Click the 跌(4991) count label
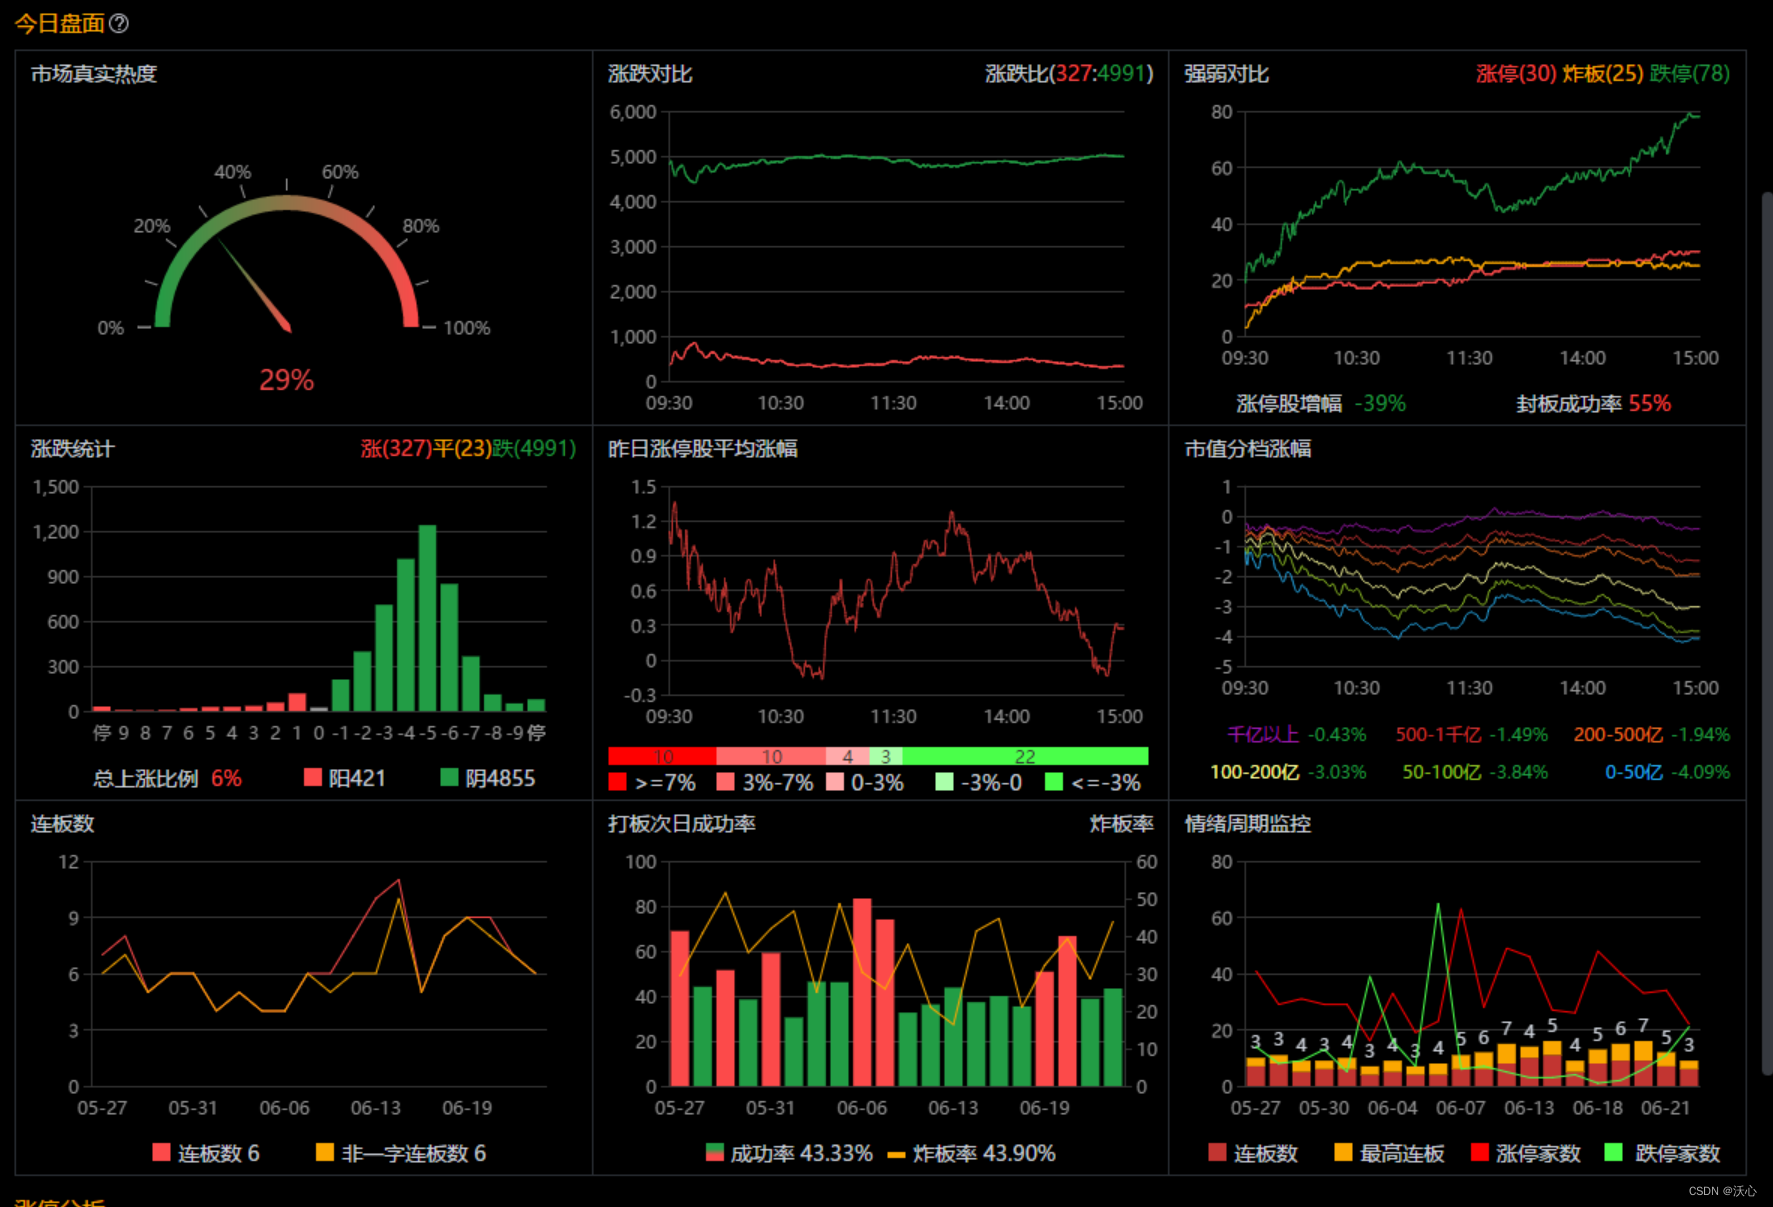Screen dimensions: 1773x1207 534,449
